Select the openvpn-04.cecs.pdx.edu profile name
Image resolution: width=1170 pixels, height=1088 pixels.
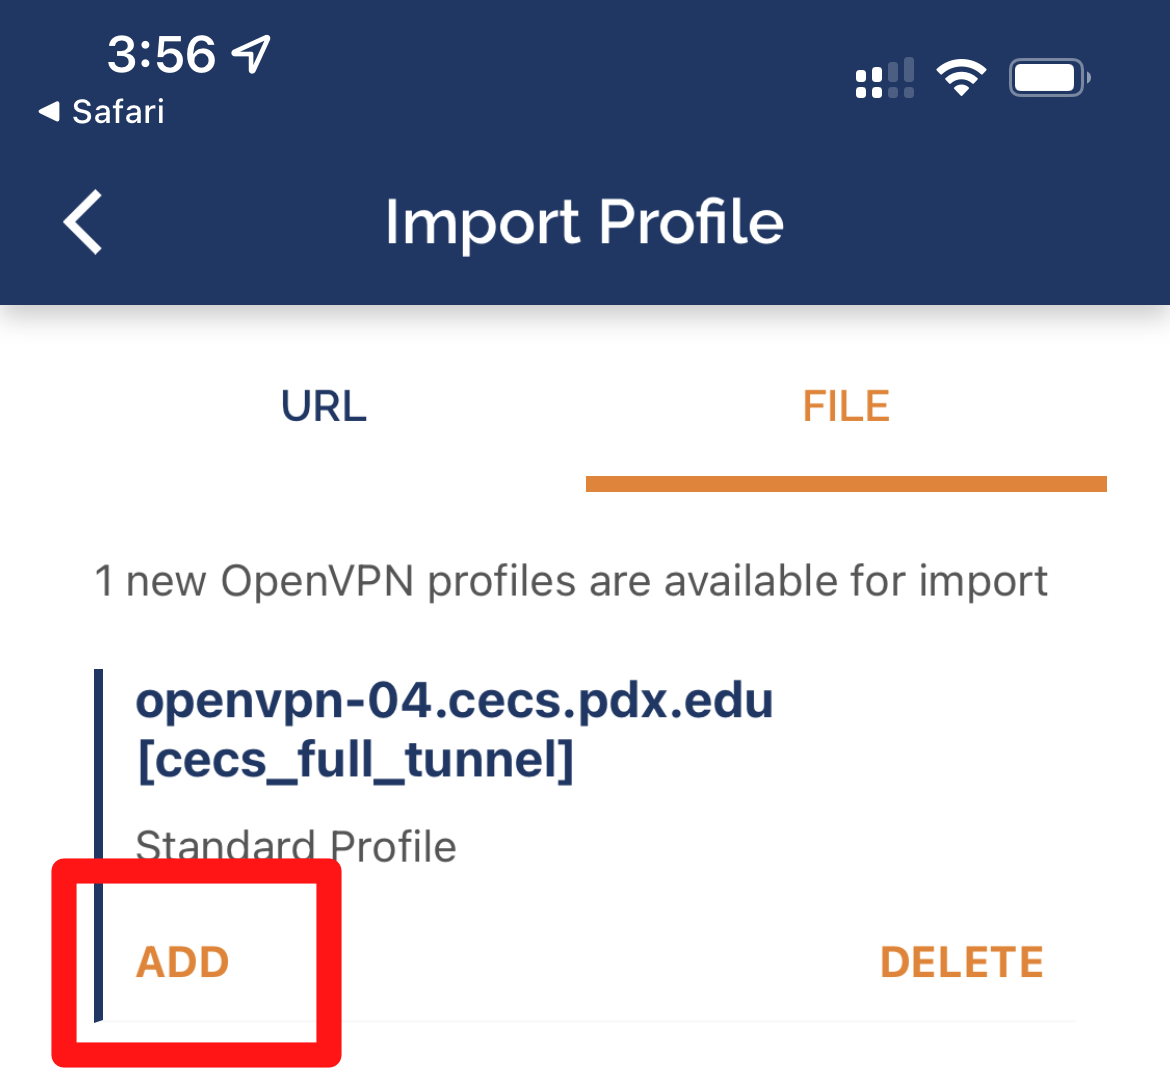click(x=455, y=728)
